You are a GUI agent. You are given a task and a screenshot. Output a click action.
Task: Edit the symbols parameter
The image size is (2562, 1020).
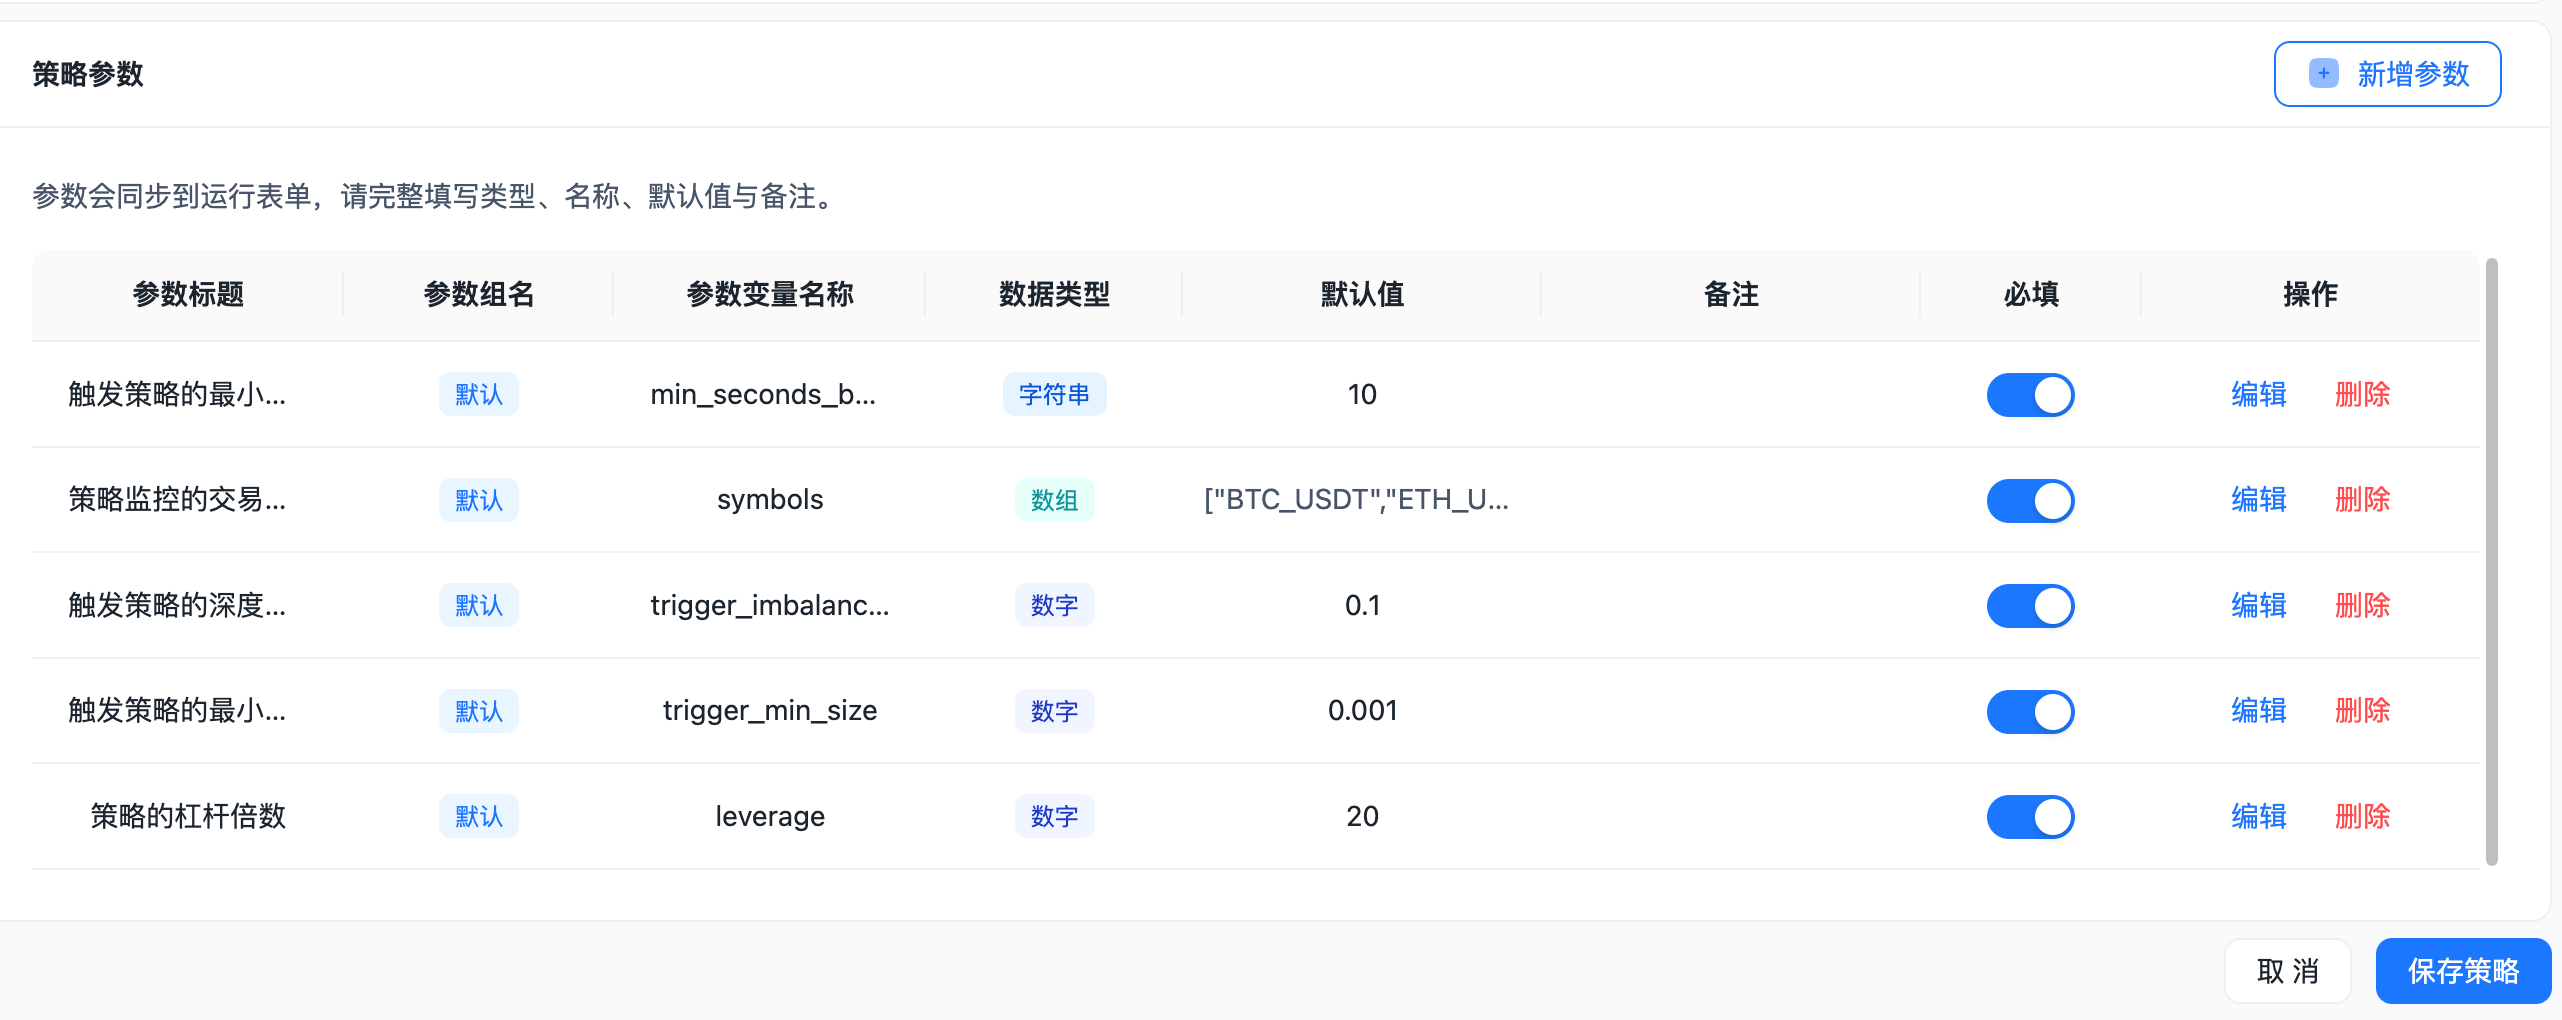click(2257, 500)
